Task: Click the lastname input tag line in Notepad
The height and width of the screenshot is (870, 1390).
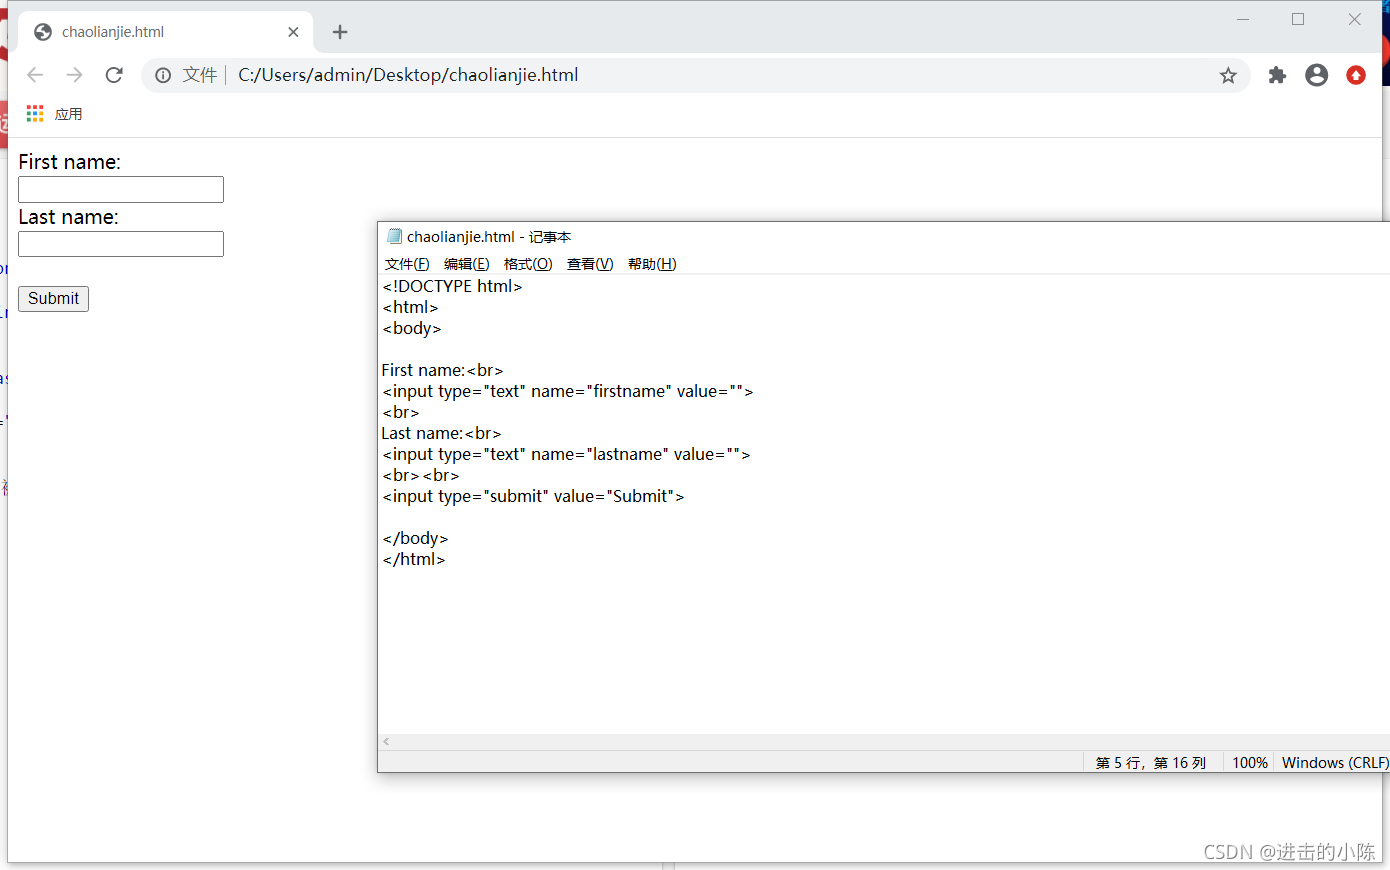Action: tap(566, 454)
